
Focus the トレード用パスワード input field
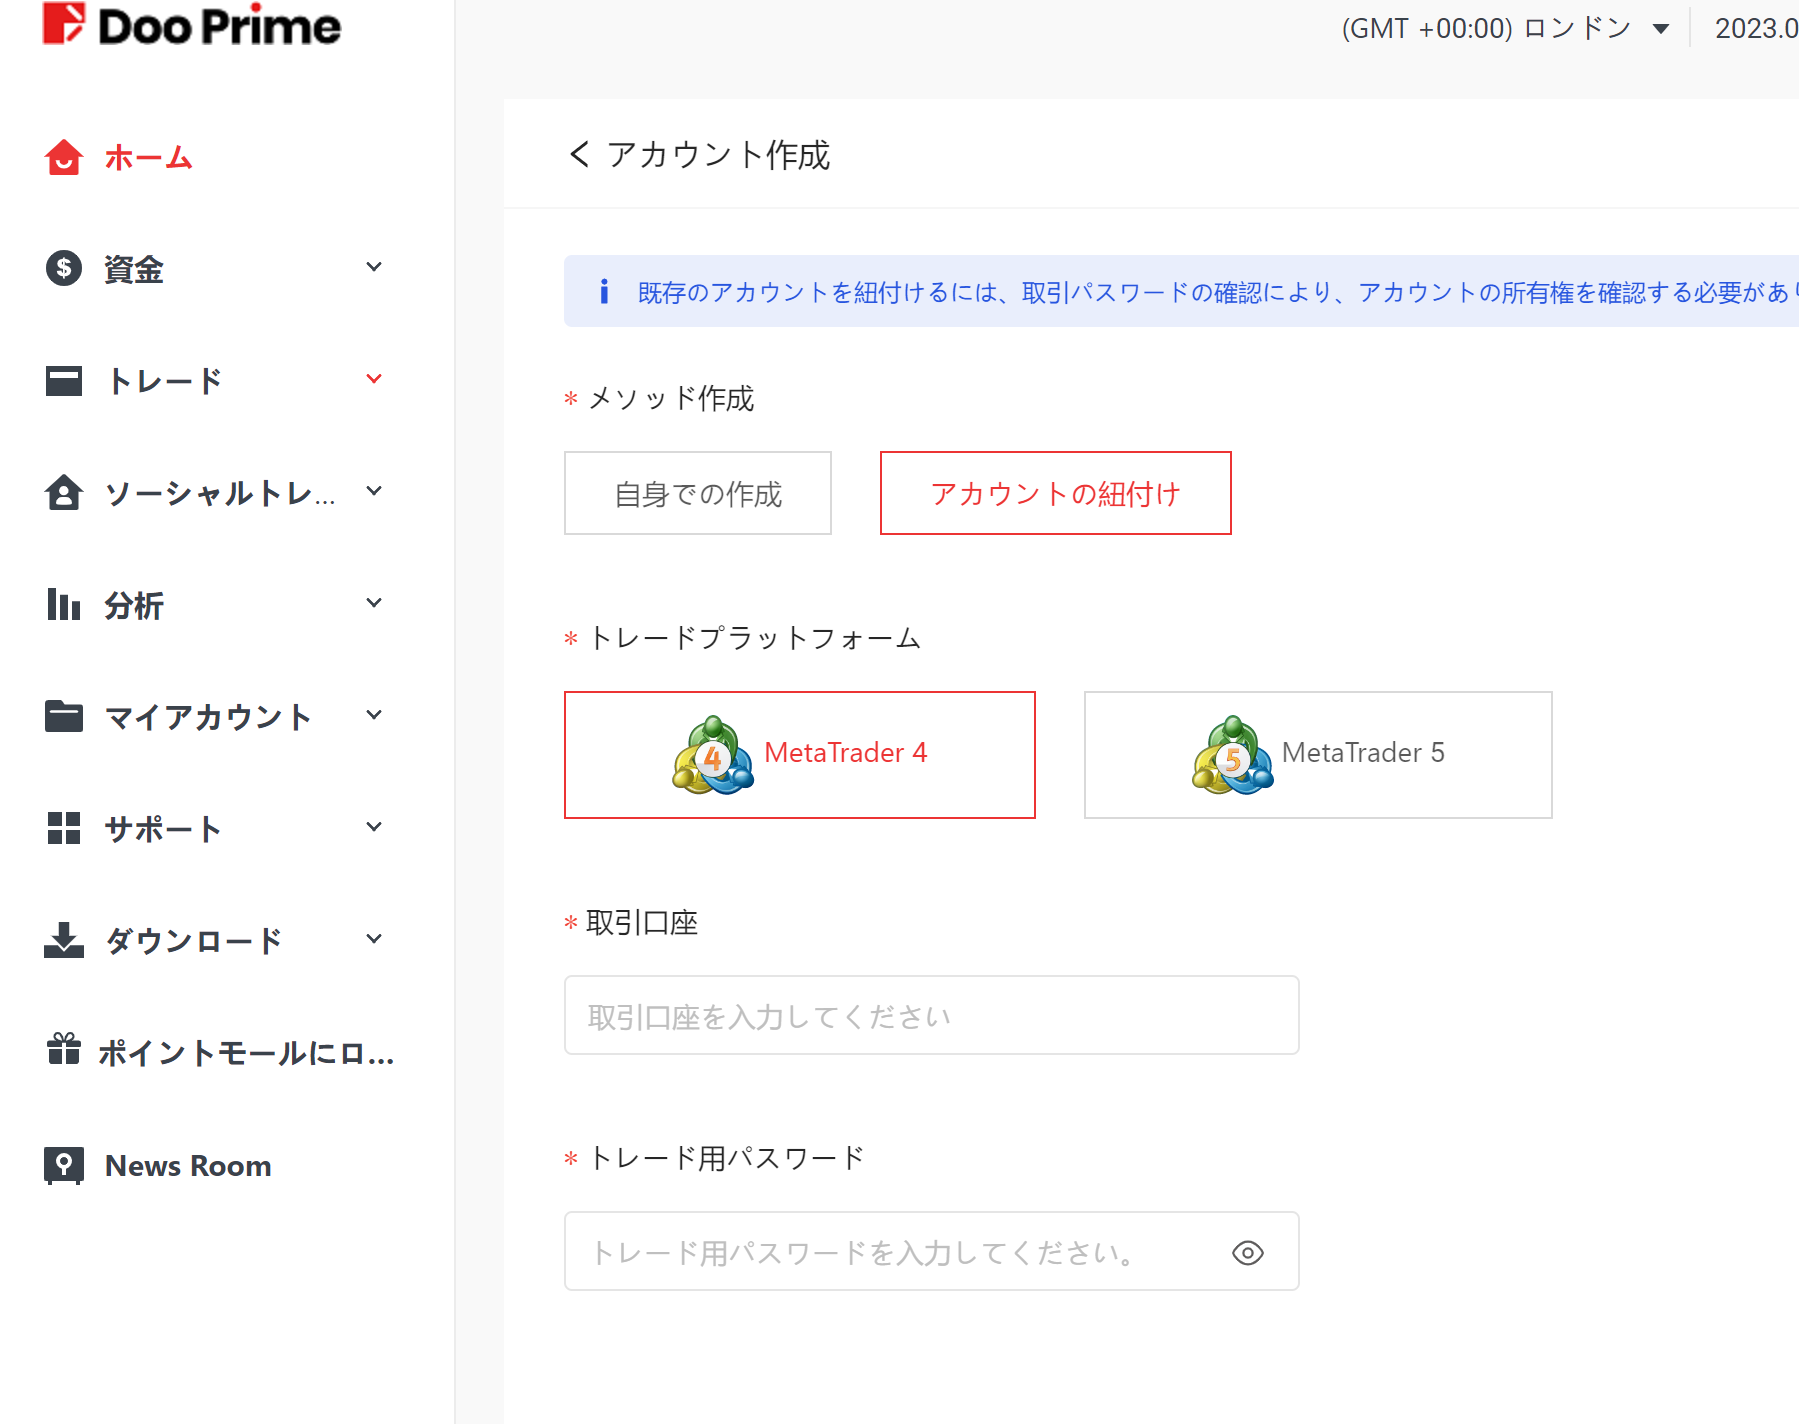tap(932, 1251)
